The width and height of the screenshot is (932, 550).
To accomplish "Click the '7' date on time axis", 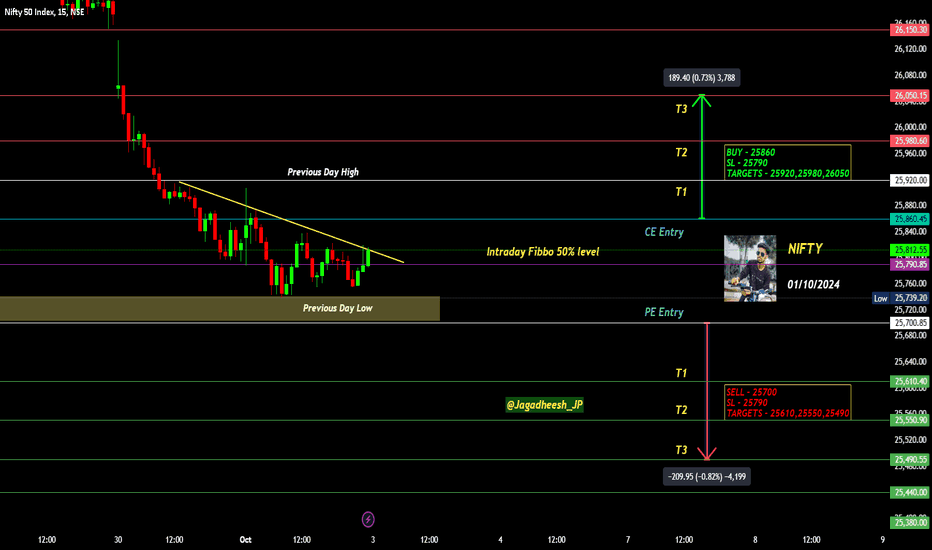I will pos(628,540).
